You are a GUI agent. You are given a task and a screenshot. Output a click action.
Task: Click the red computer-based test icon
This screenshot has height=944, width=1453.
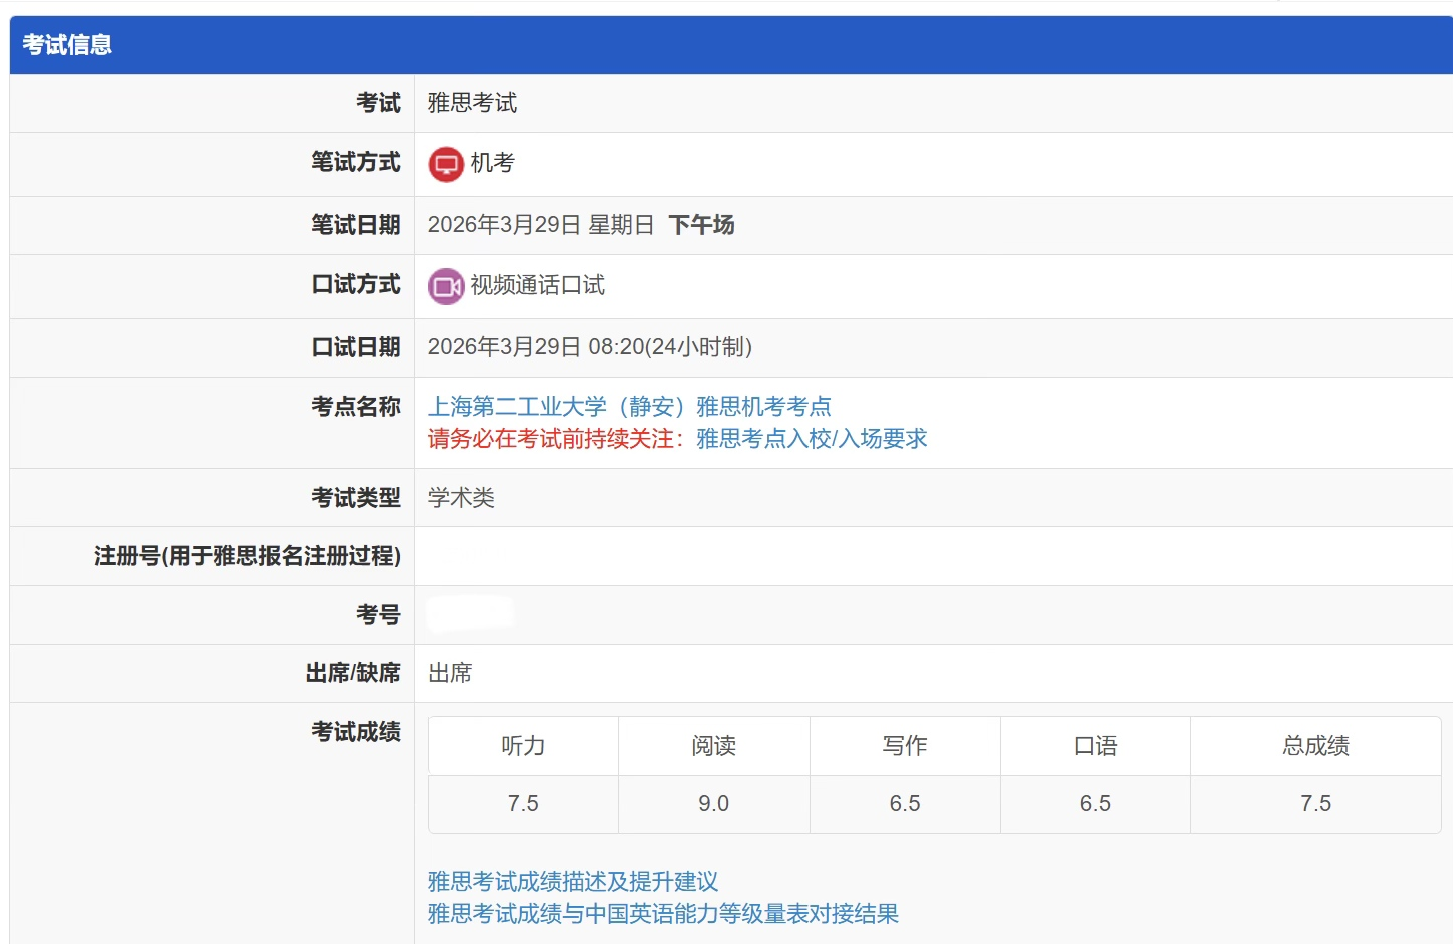(x=446, y=164)
